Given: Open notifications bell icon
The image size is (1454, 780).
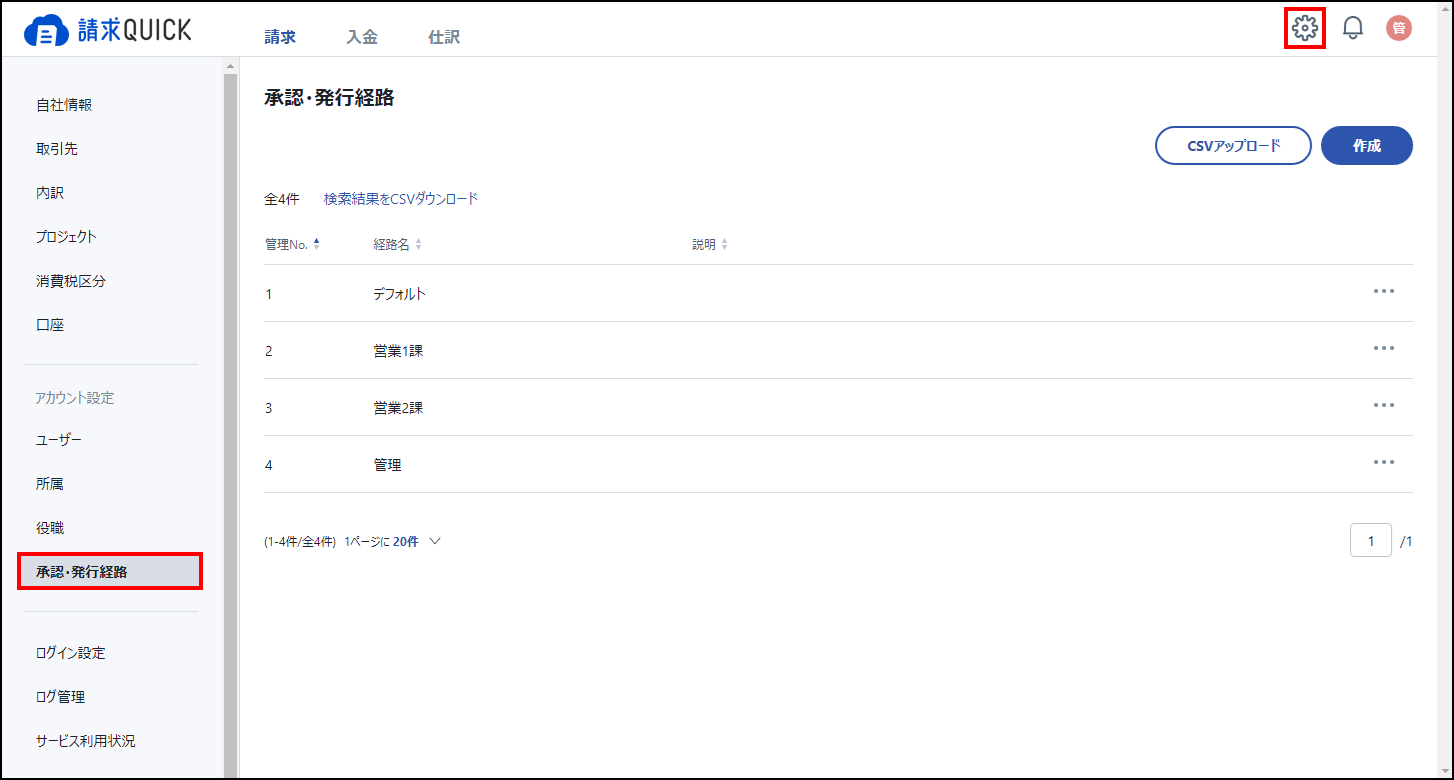Looking at the screenshot, I should [1352, 28].
